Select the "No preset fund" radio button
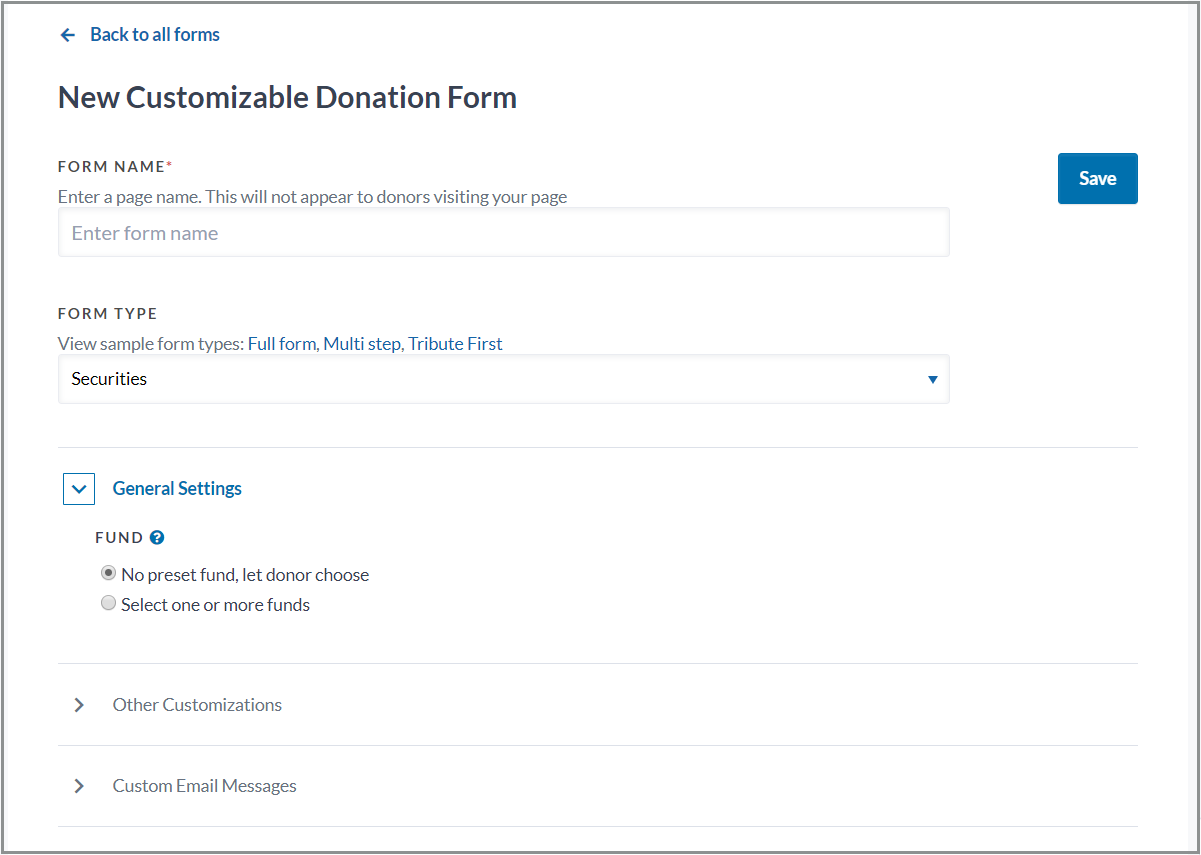 108,574
